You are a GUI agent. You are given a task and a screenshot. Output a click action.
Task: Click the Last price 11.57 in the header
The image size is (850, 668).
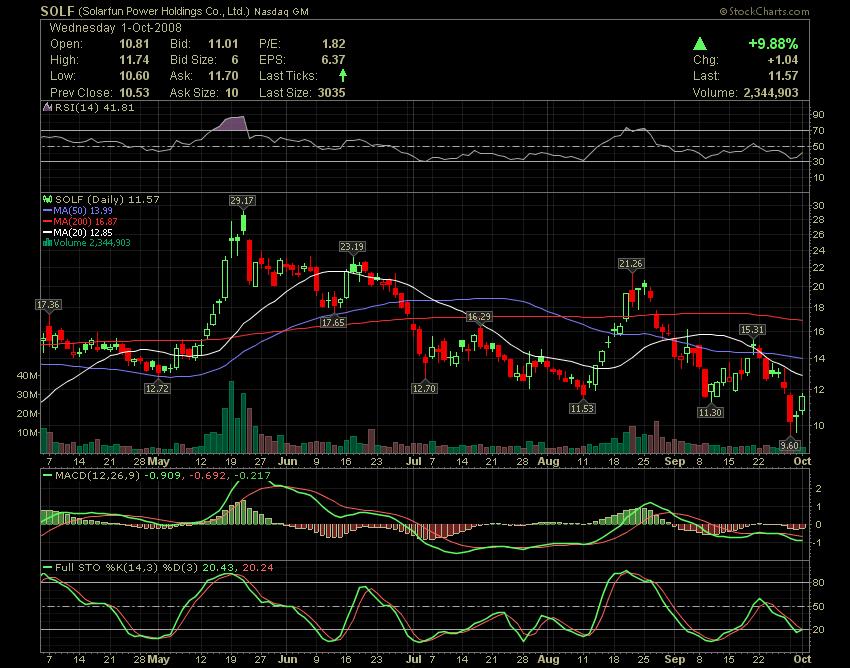[783, 76]
